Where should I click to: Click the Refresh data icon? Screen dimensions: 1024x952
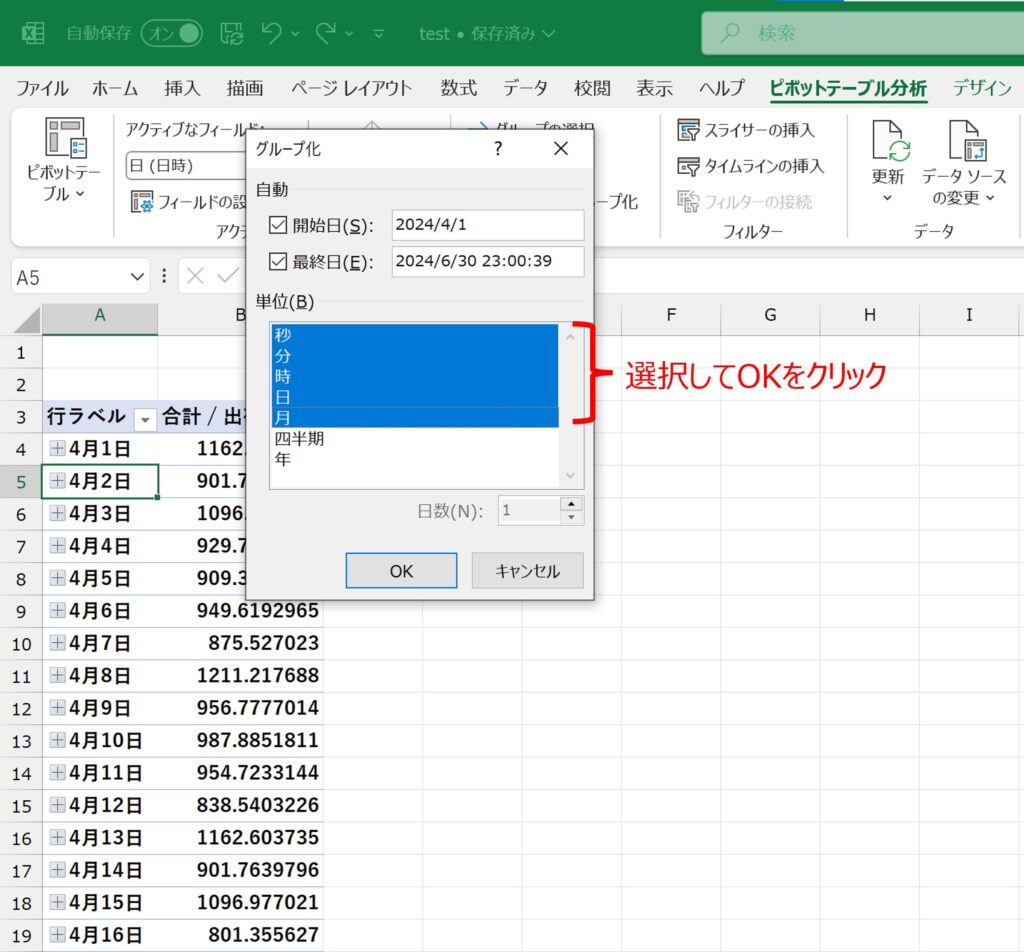[890, 142]
